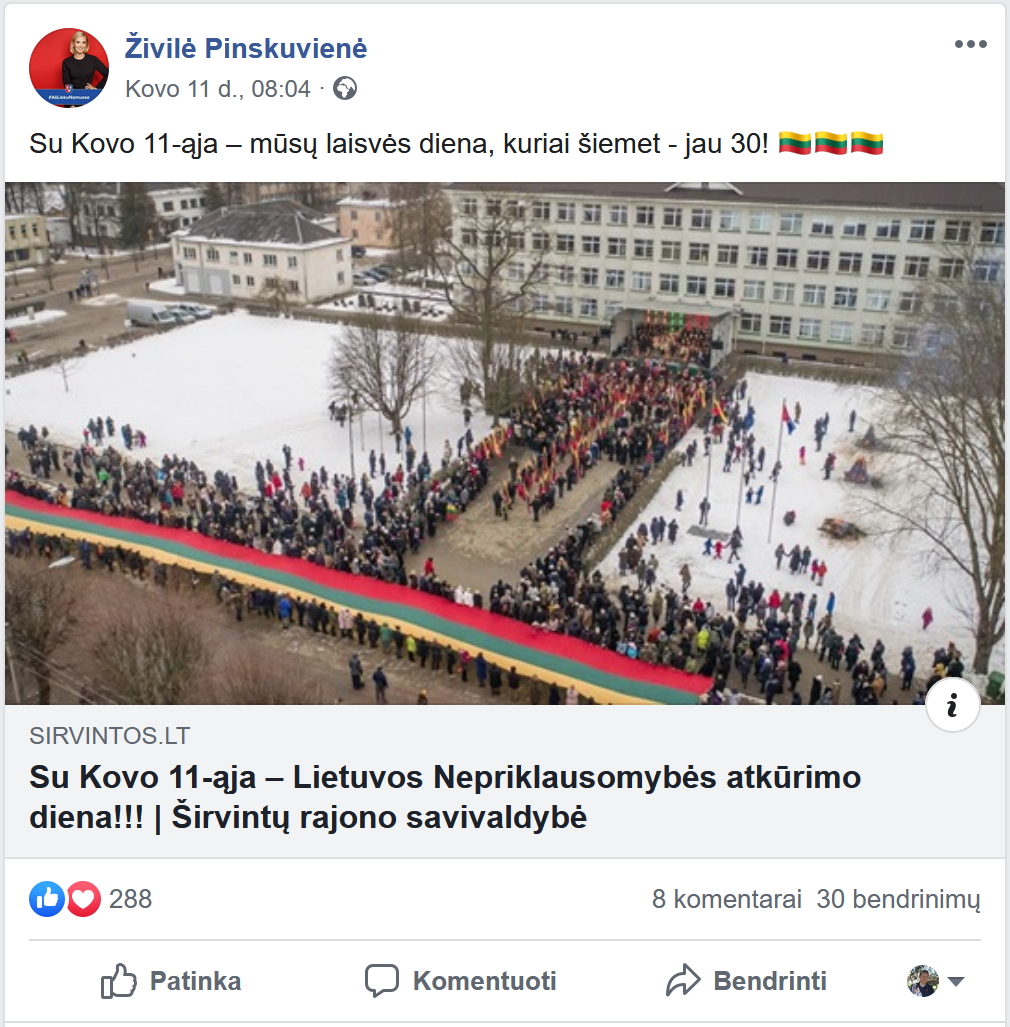The image size is (1010, 1027).
Task: Click the public globe privacy icon
Action: coord(345,88)
